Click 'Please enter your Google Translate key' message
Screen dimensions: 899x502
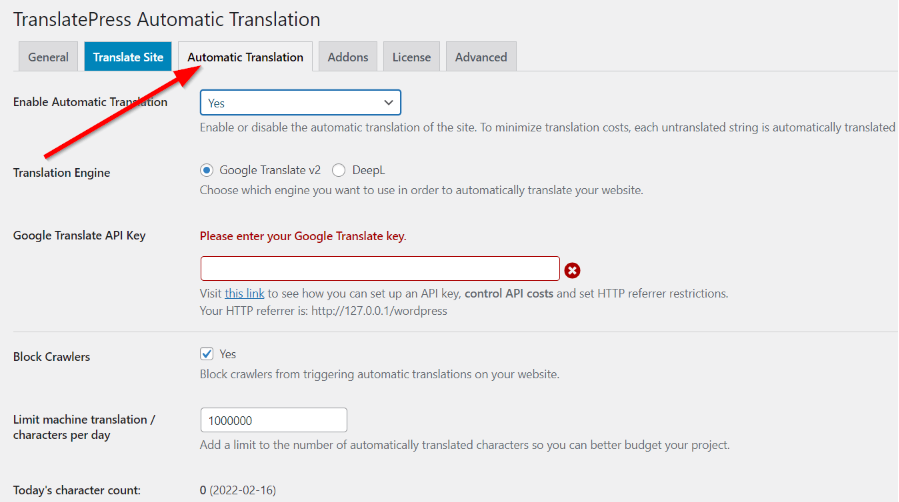click(303, 236)
